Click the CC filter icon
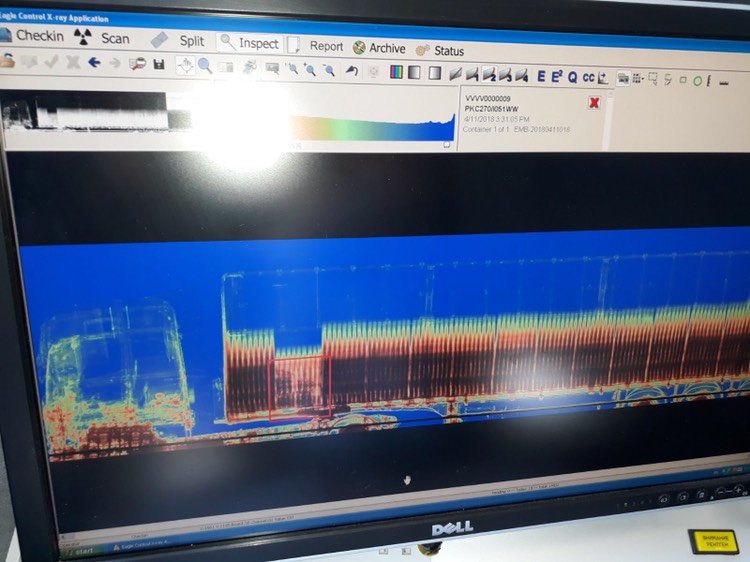This screenshot has height=562, width=750. click(588, 77)
